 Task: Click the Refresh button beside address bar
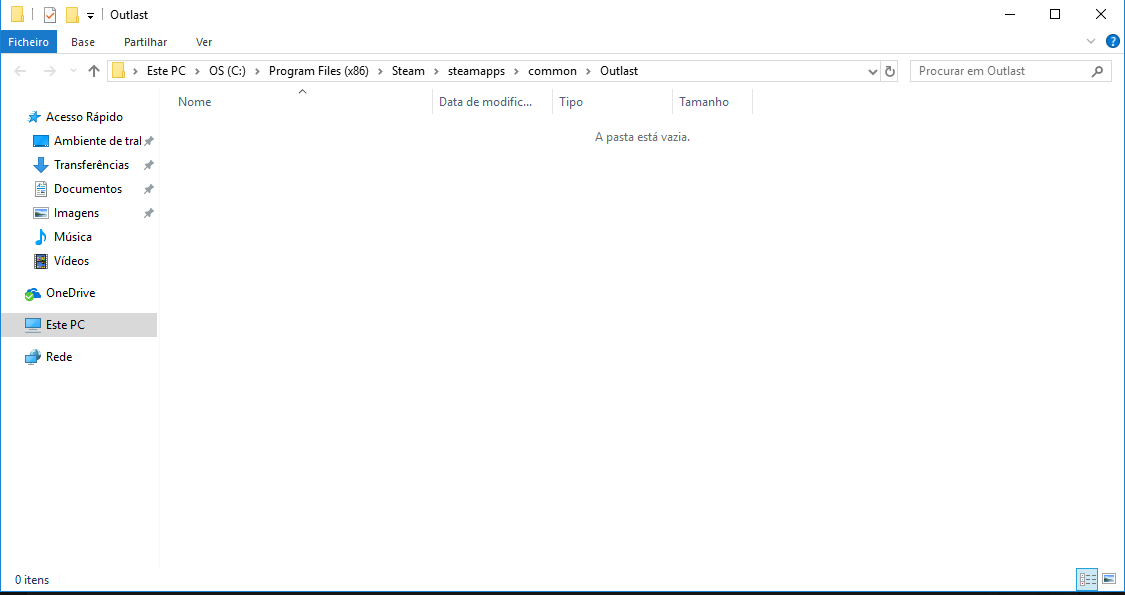(890, 71)
